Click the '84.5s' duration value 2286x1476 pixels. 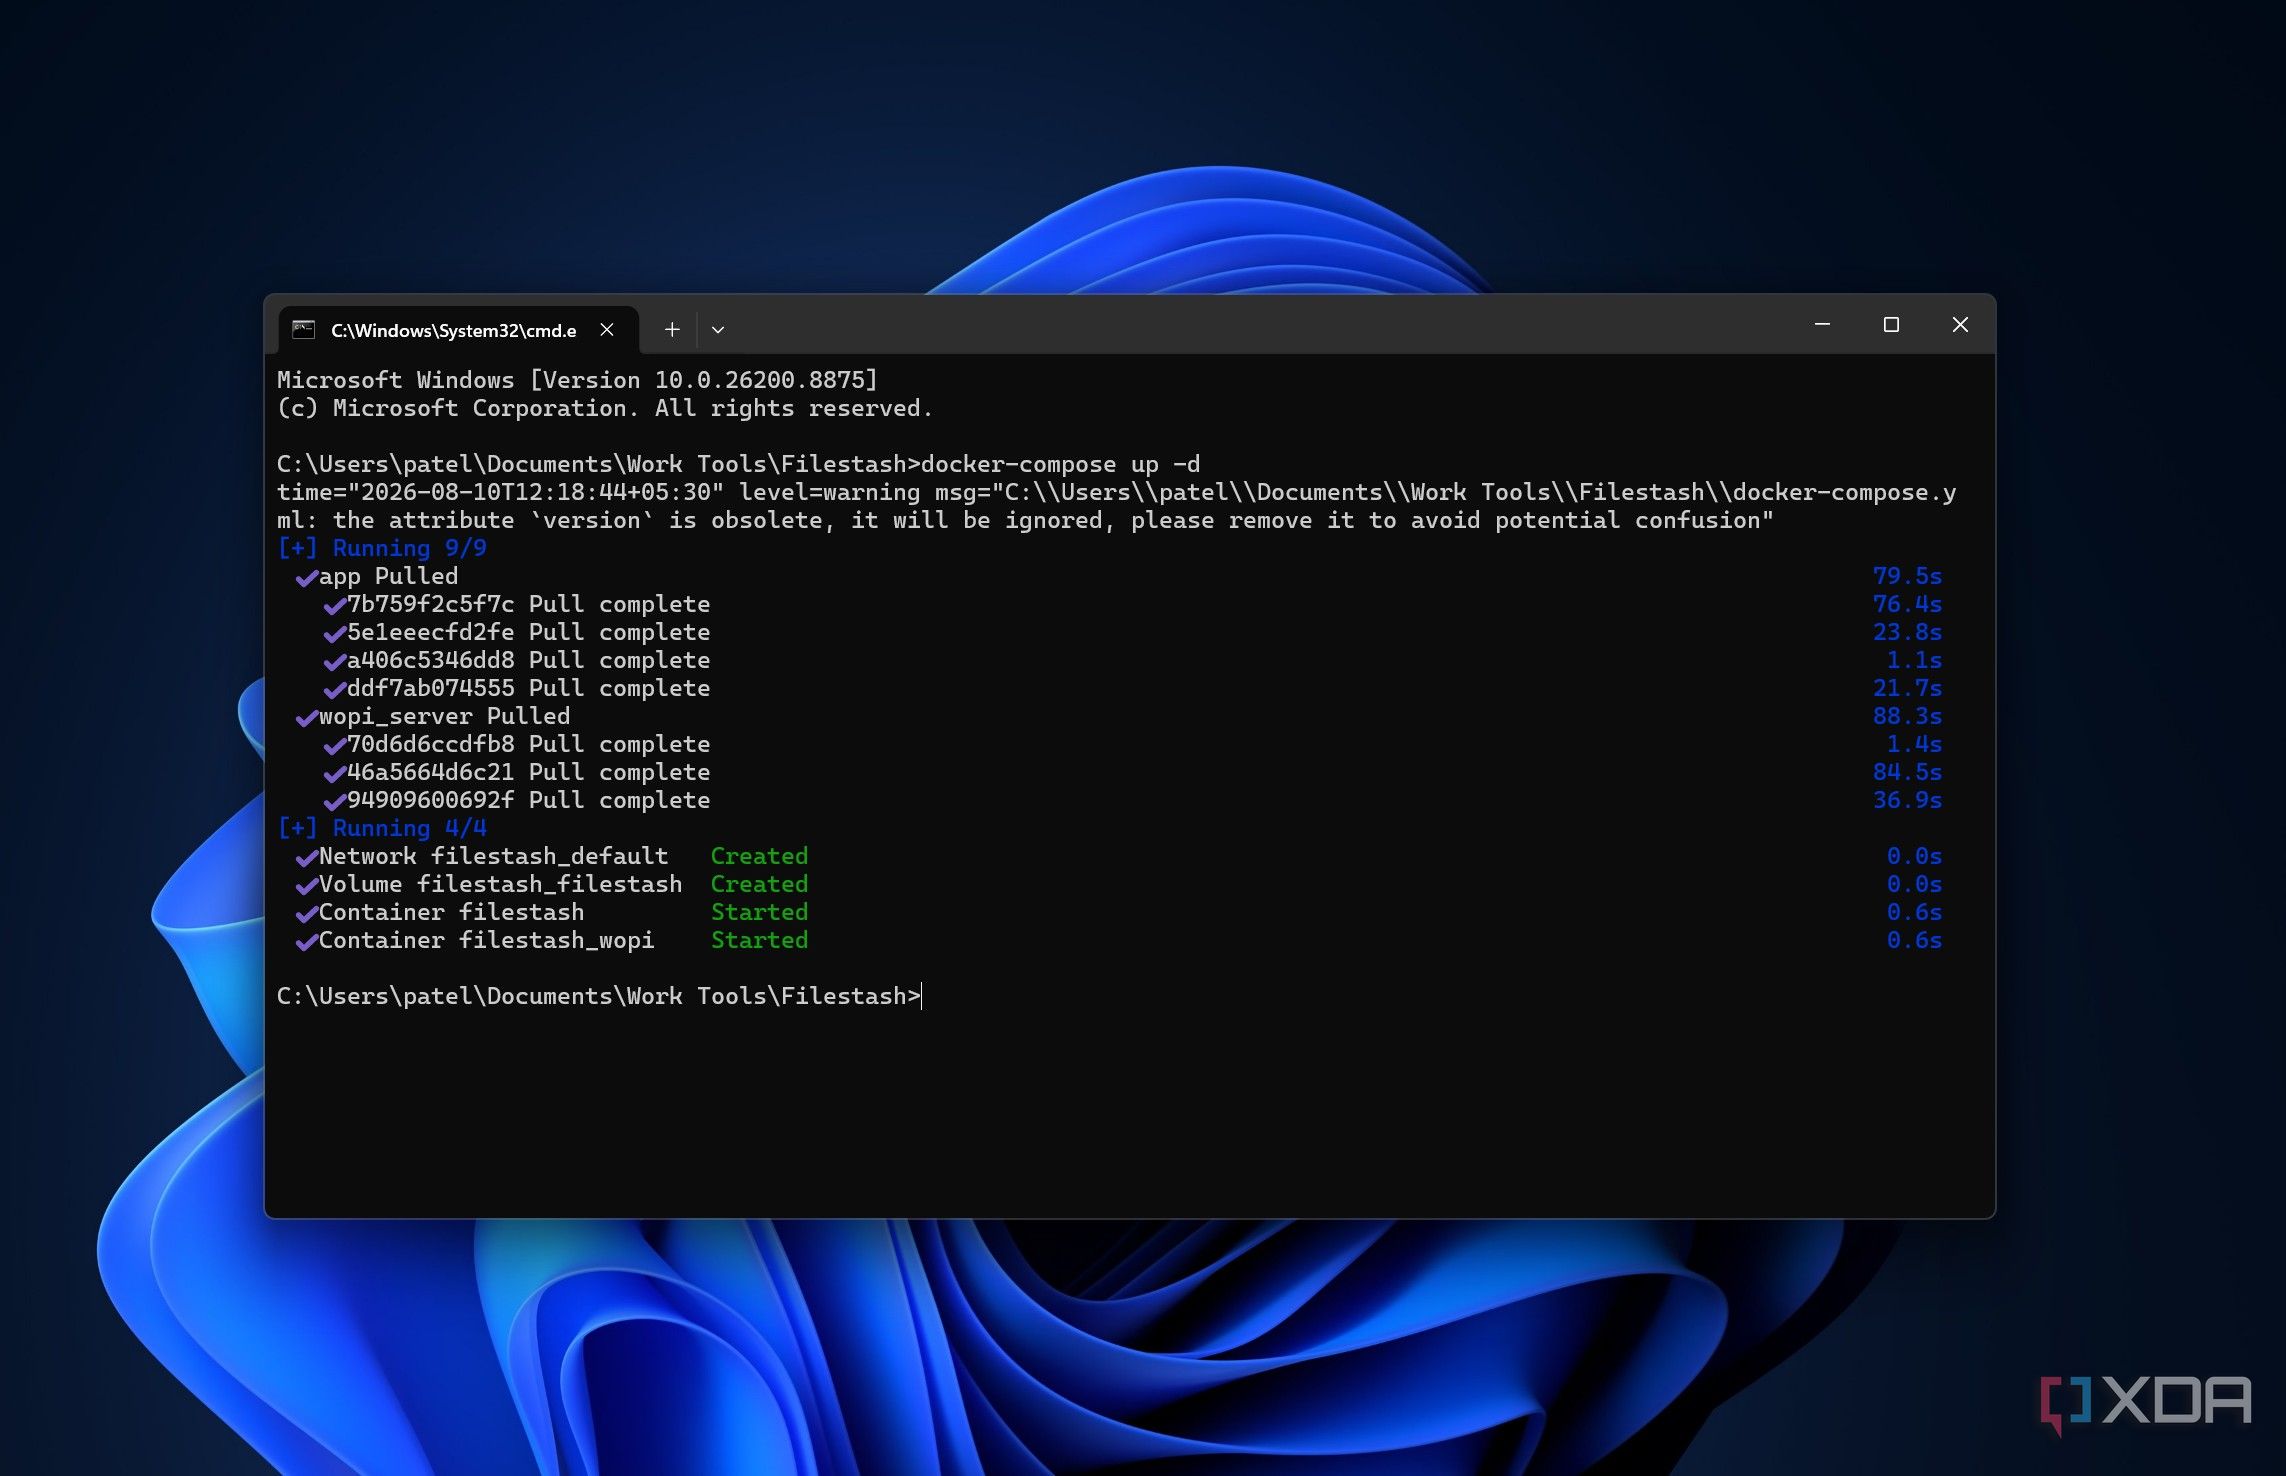point(1907,772)
